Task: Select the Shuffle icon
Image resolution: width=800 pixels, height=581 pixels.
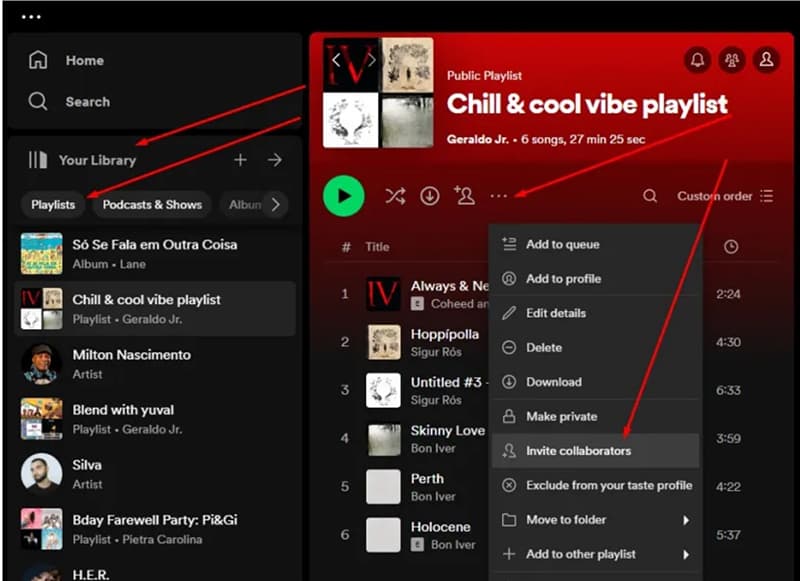Action: 394,196
